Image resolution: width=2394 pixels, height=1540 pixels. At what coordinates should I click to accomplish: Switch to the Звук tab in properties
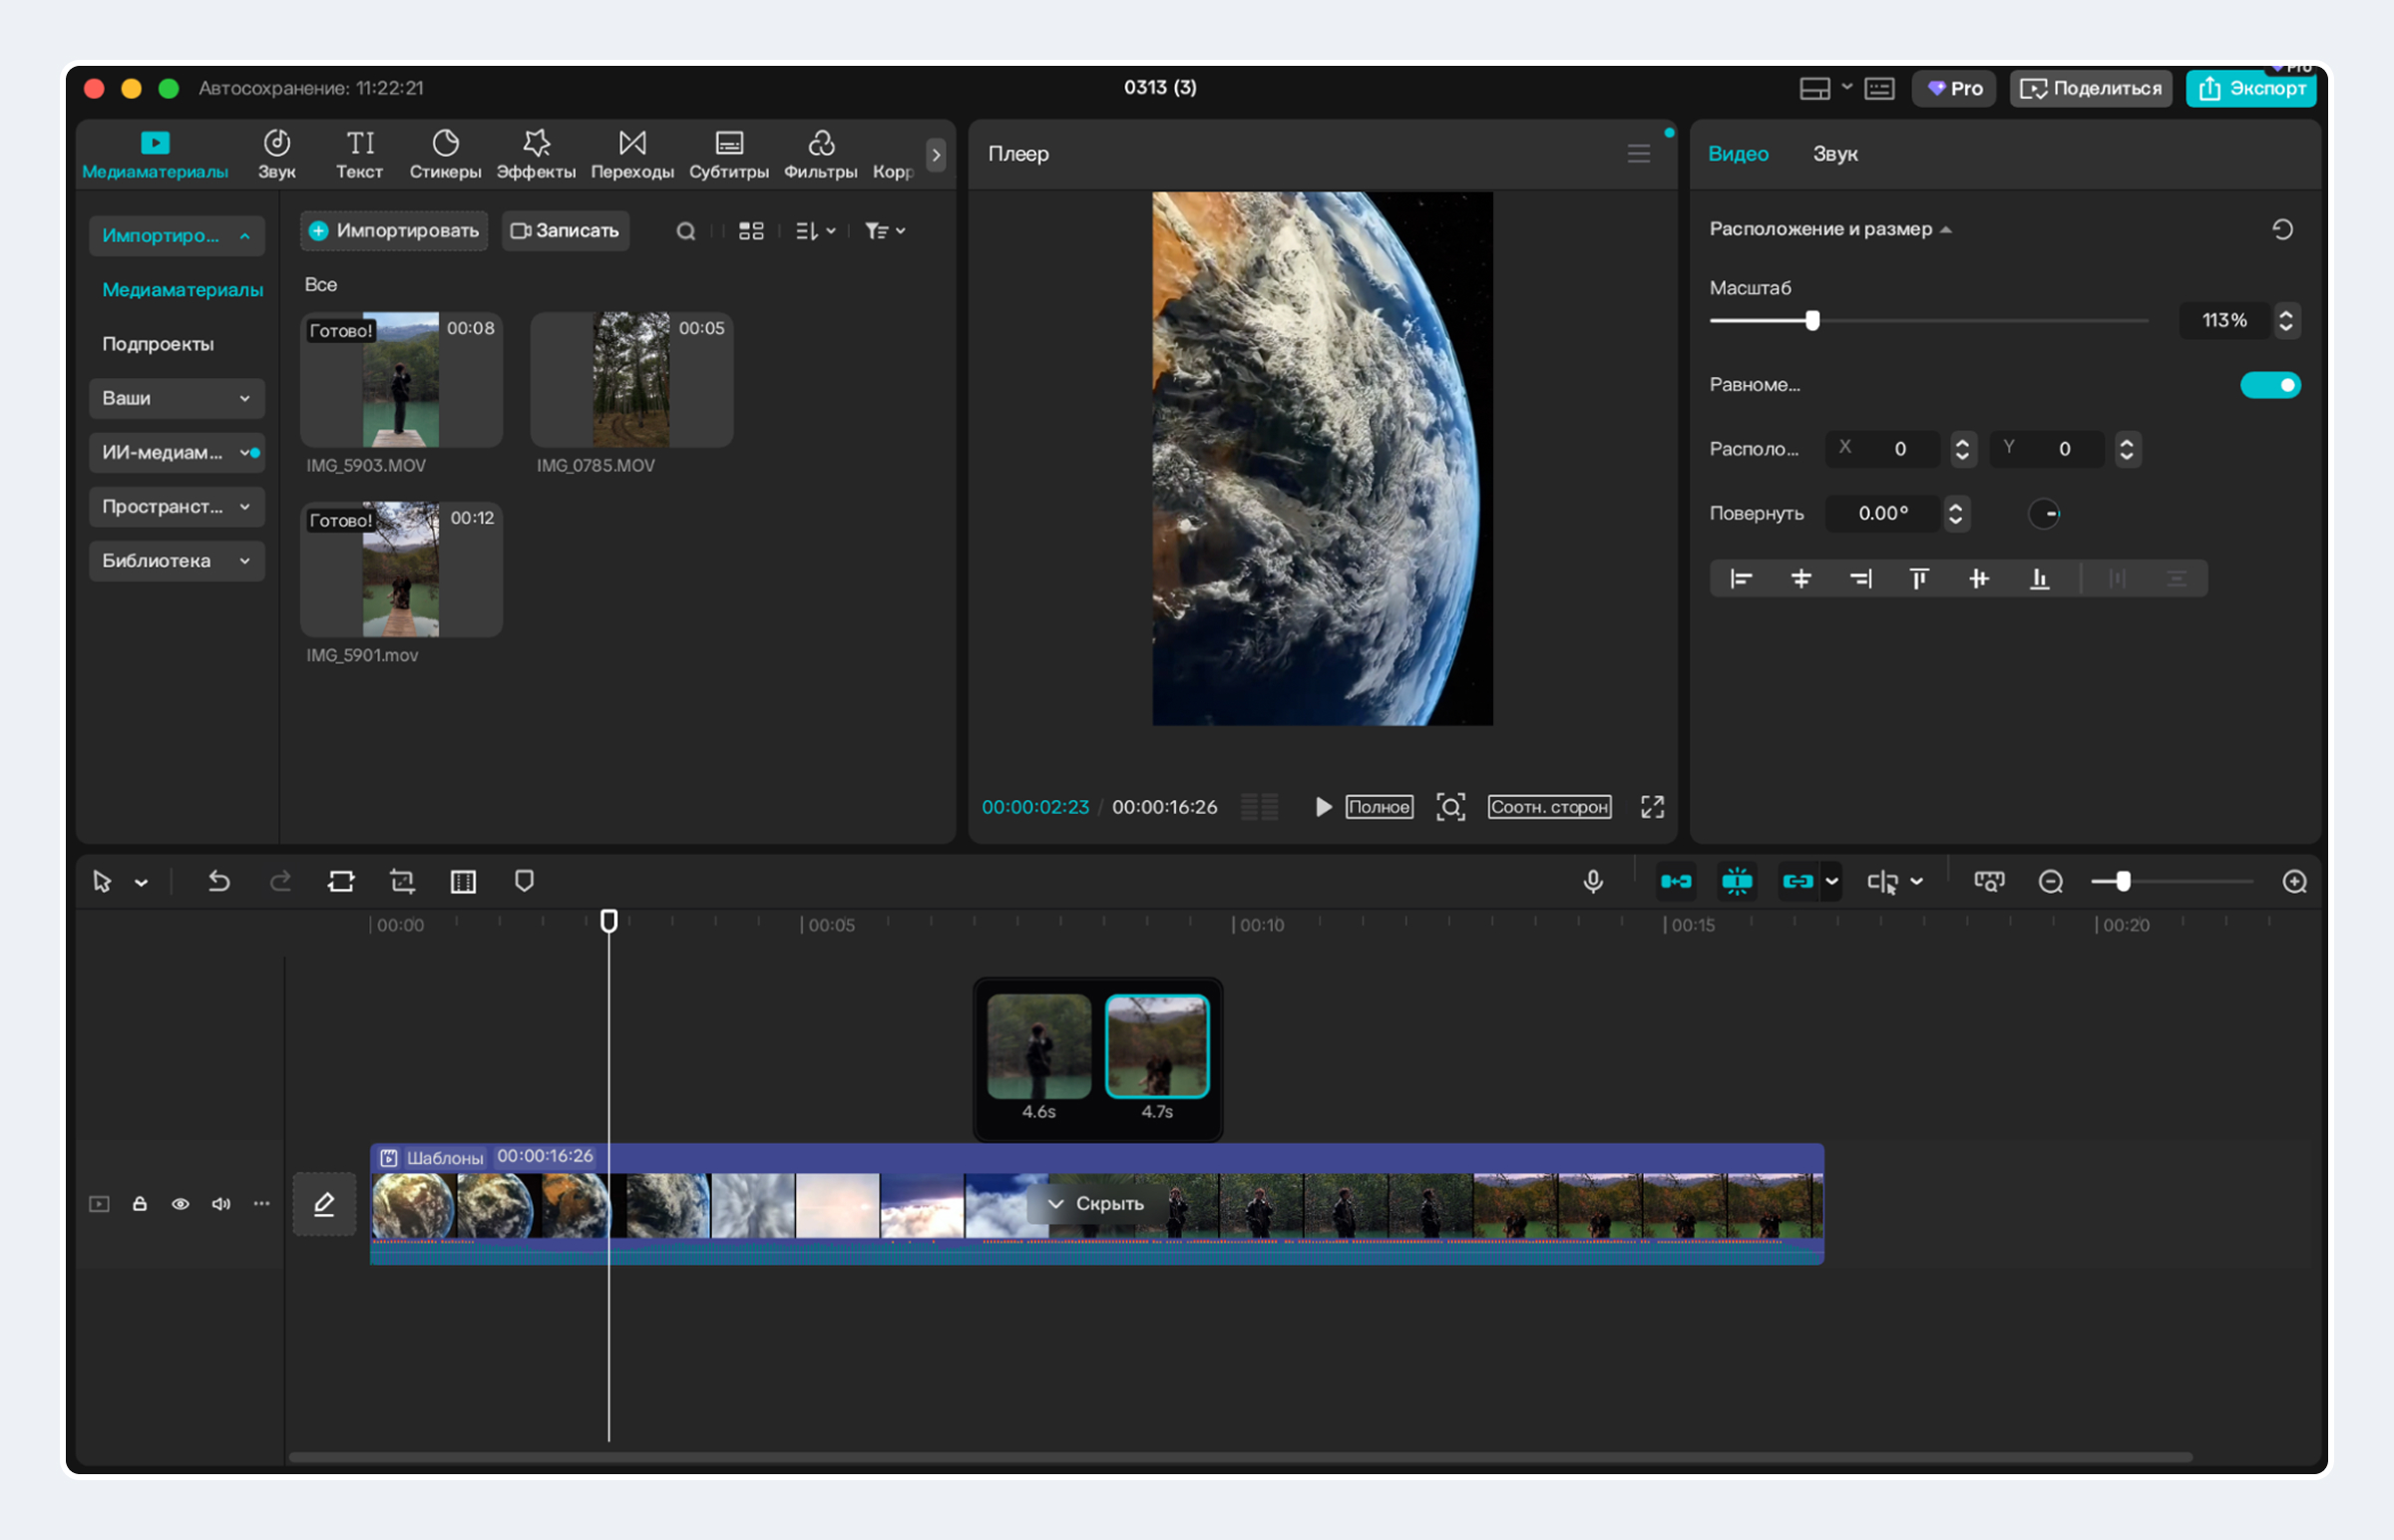coord(1835,154)
